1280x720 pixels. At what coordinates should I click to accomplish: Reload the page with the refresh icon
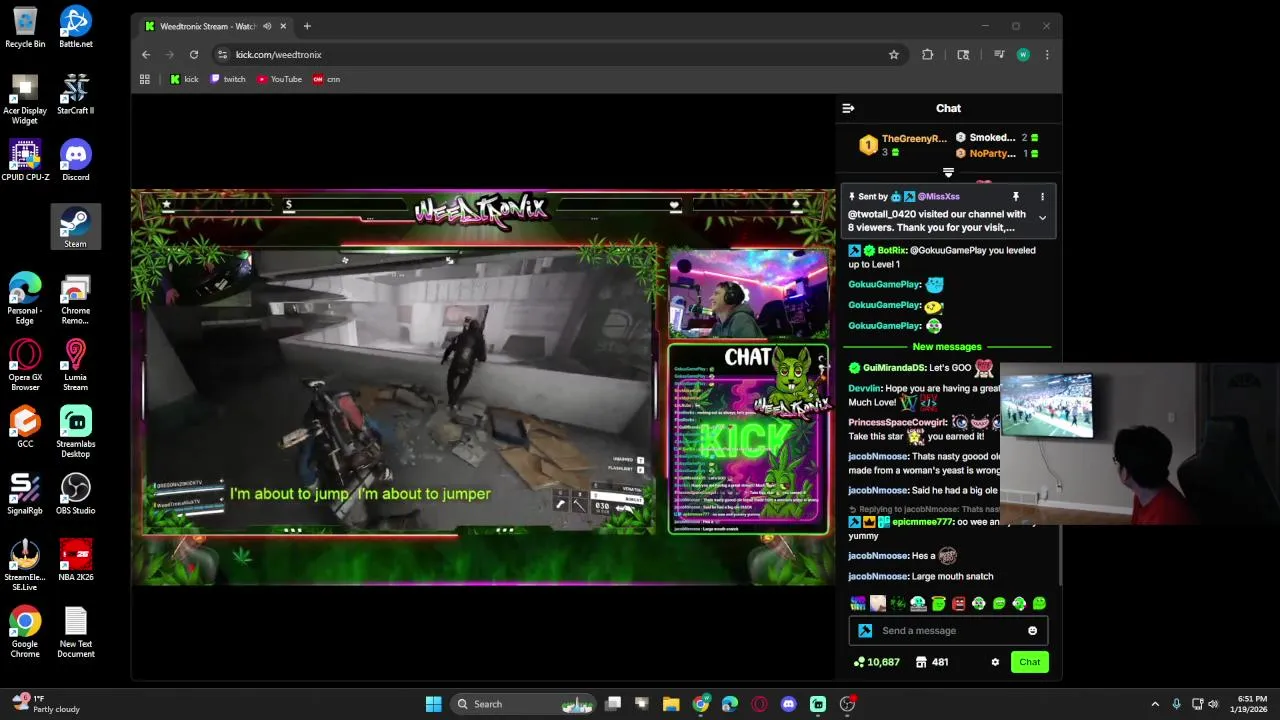click(194, 55)
